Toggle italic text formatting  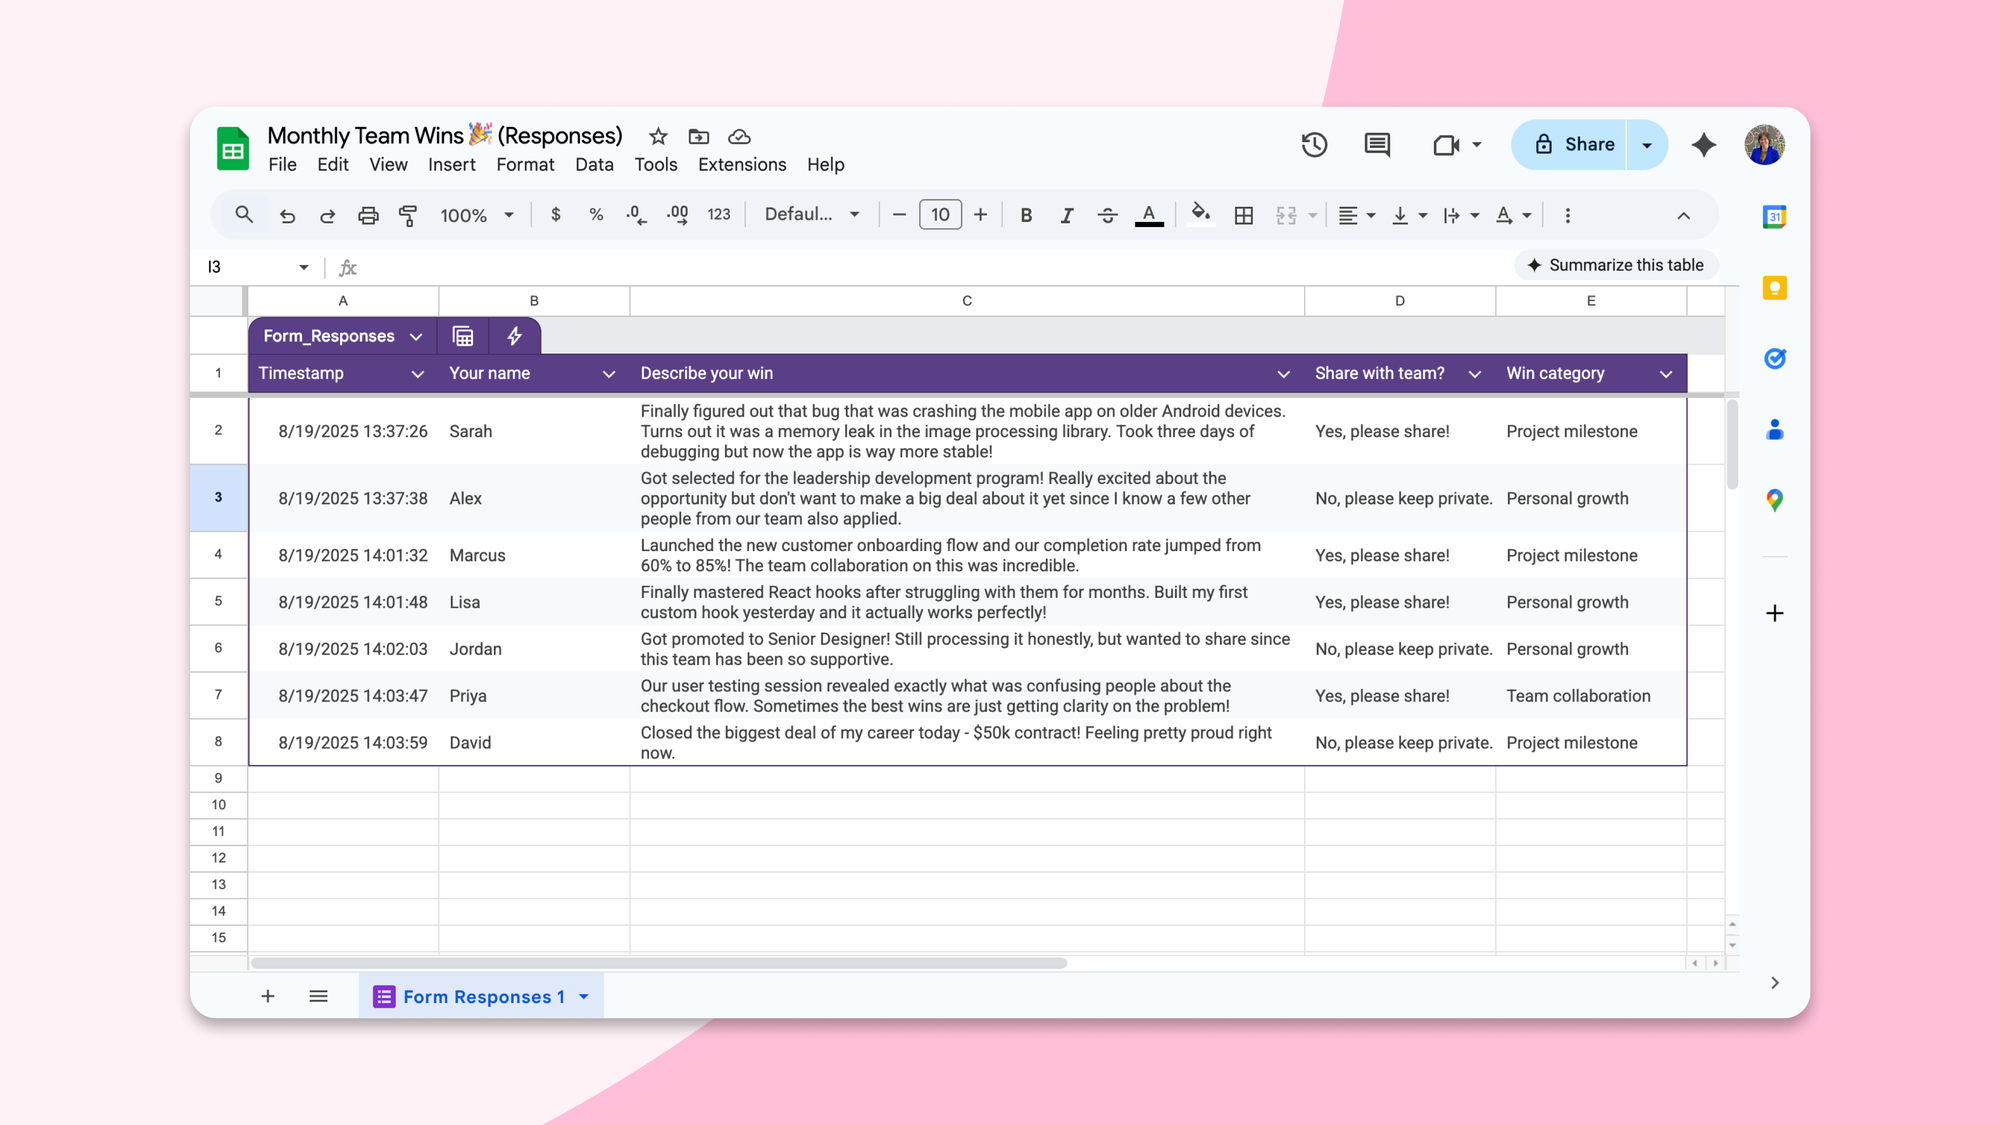point(1066,215)
